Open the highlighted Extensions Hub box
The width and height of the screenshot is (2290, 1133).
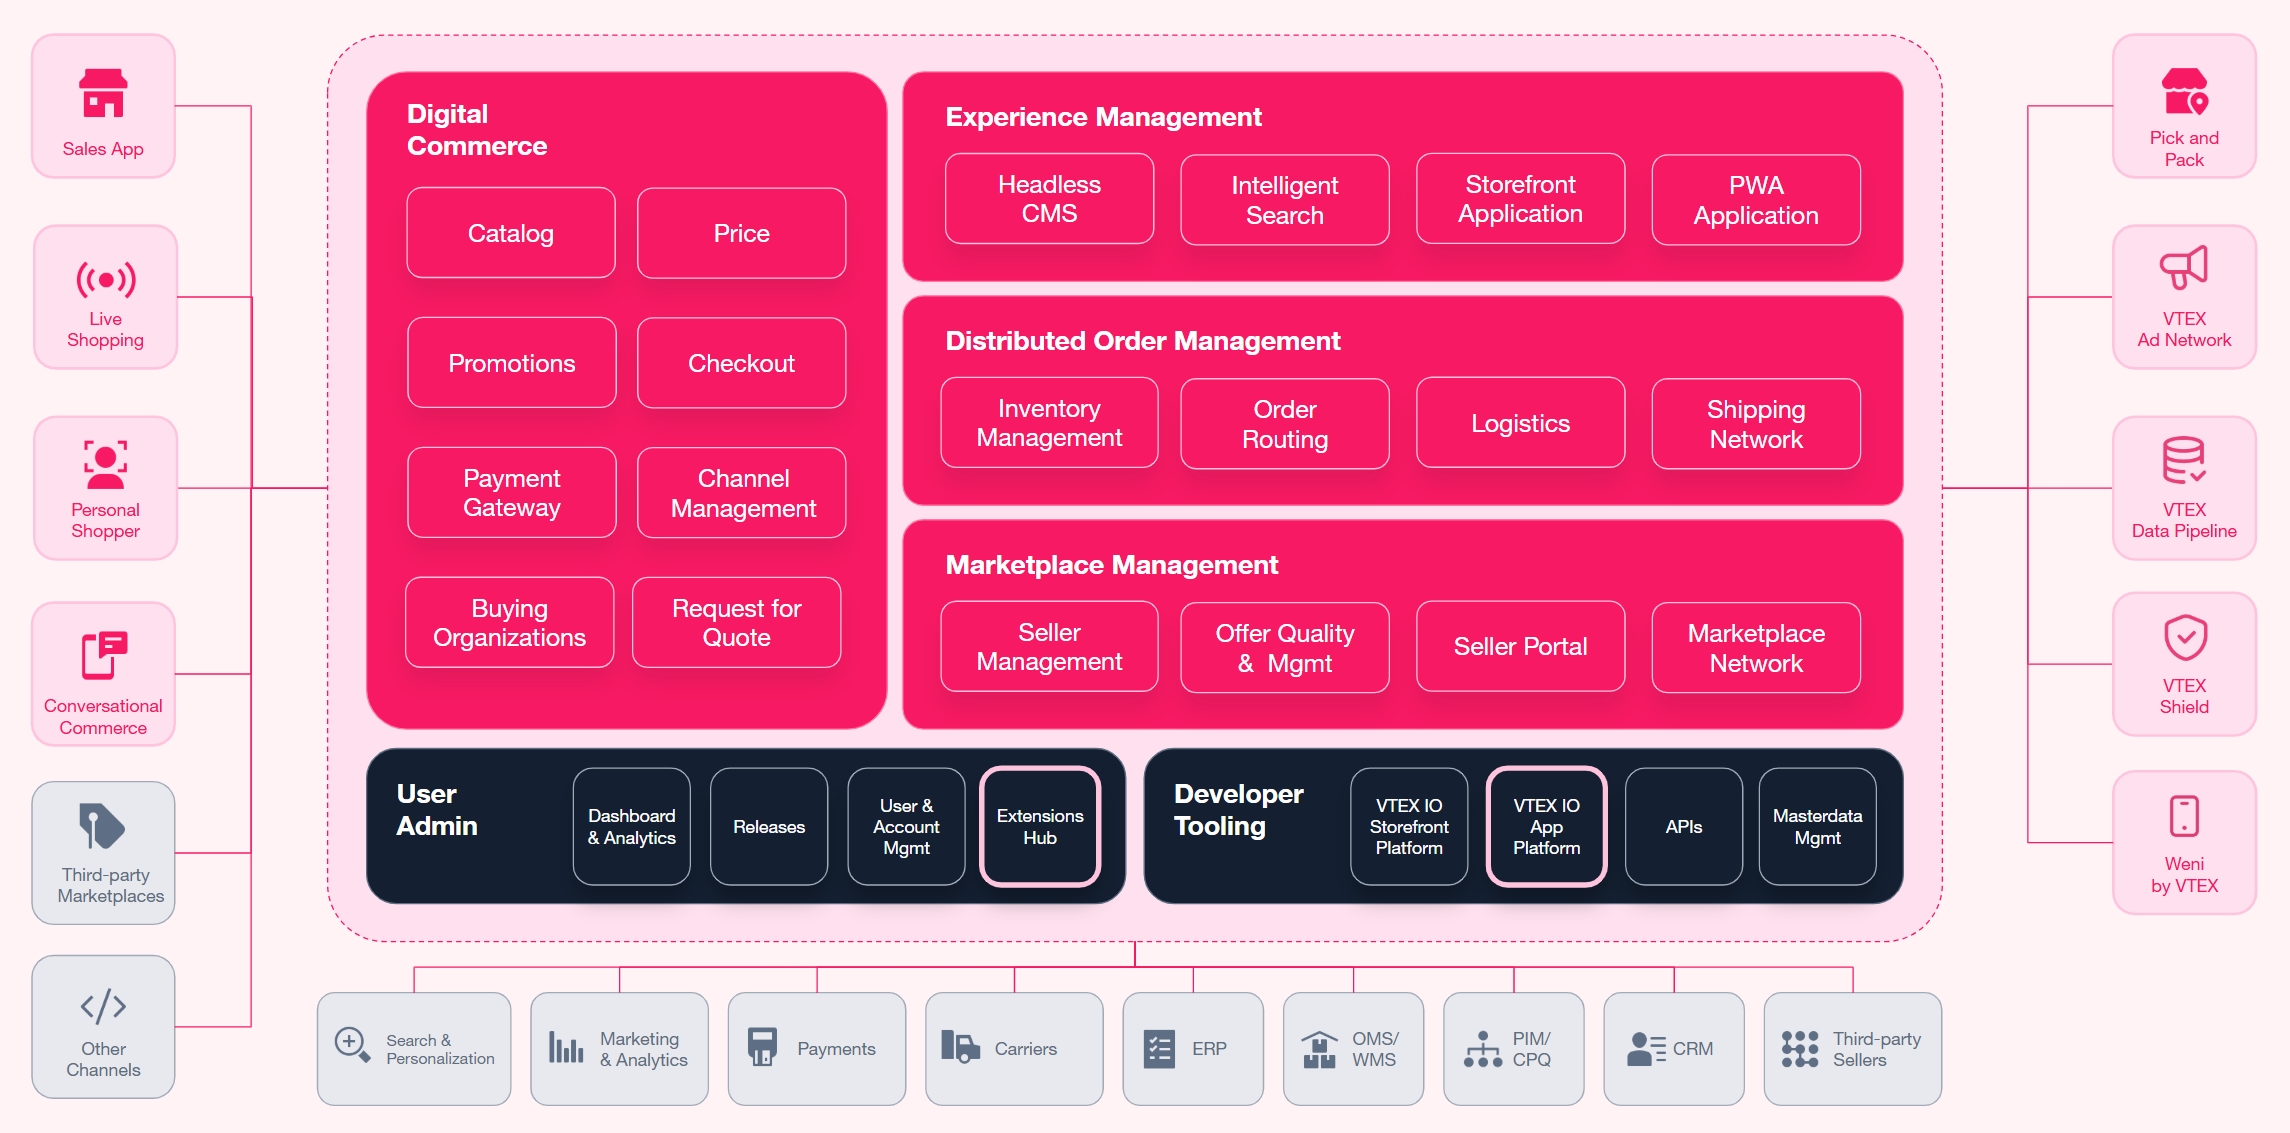coord(1040,827)
